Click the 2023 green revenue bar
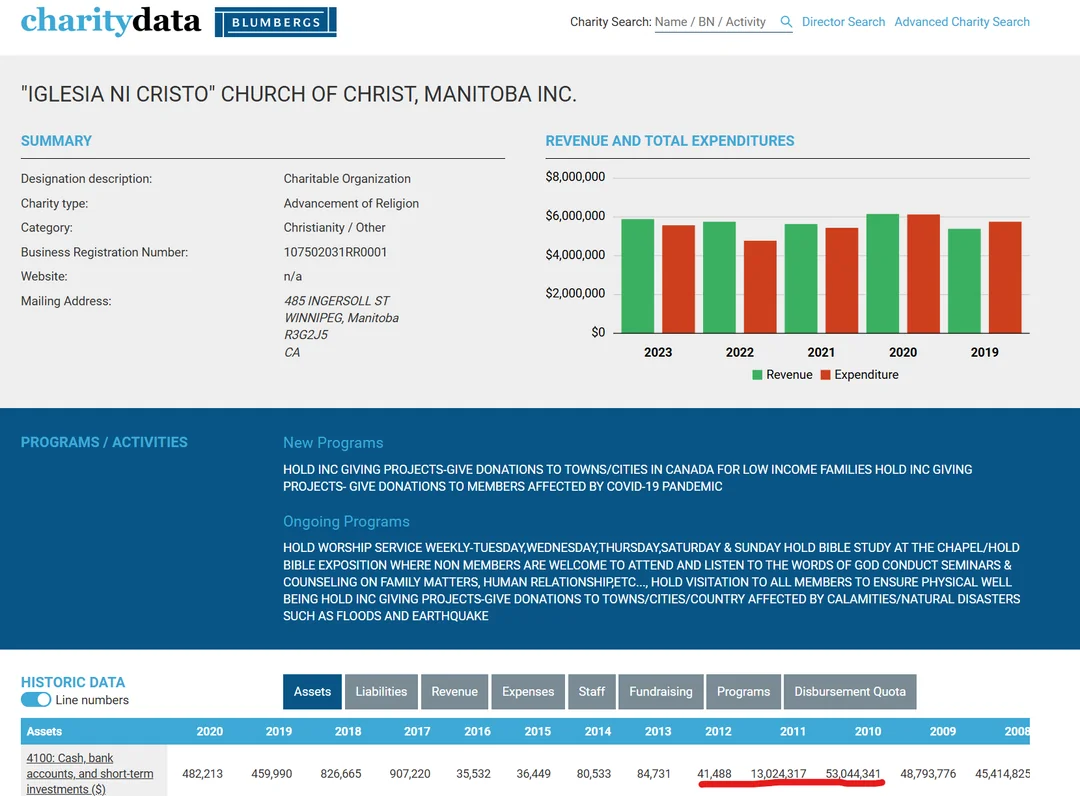Image resolution: width=1080 pixels, height=796 pixels. click(x=638, y=276)
